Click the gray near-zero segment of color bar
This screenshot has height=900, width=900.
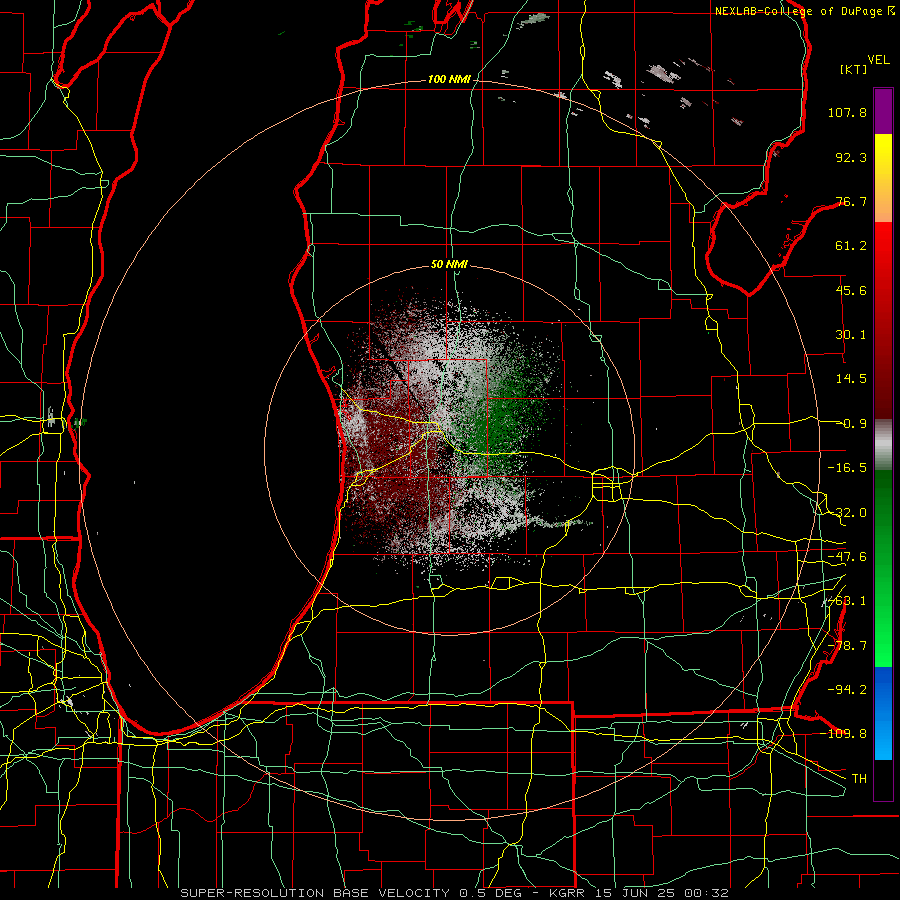(883, 445)
